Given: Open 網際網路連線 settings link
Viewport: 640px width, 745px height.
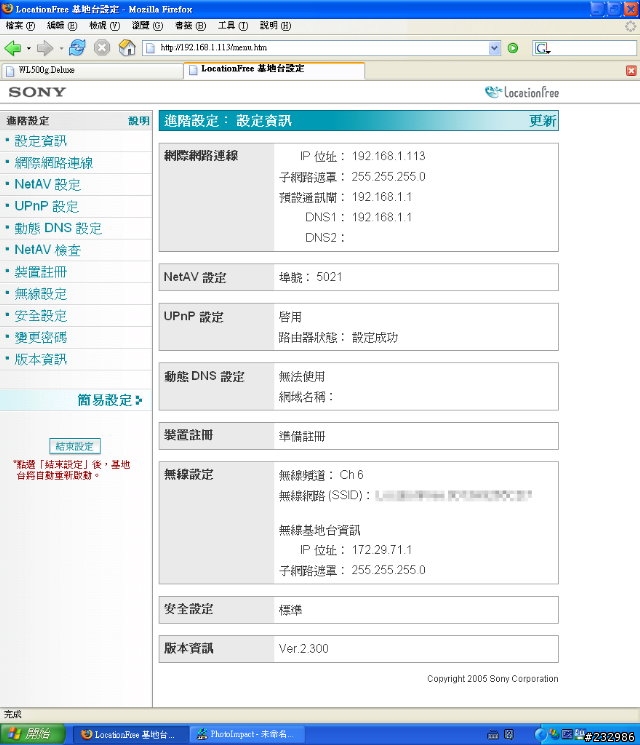Looking at the screenshot, I should coord(54,163).
